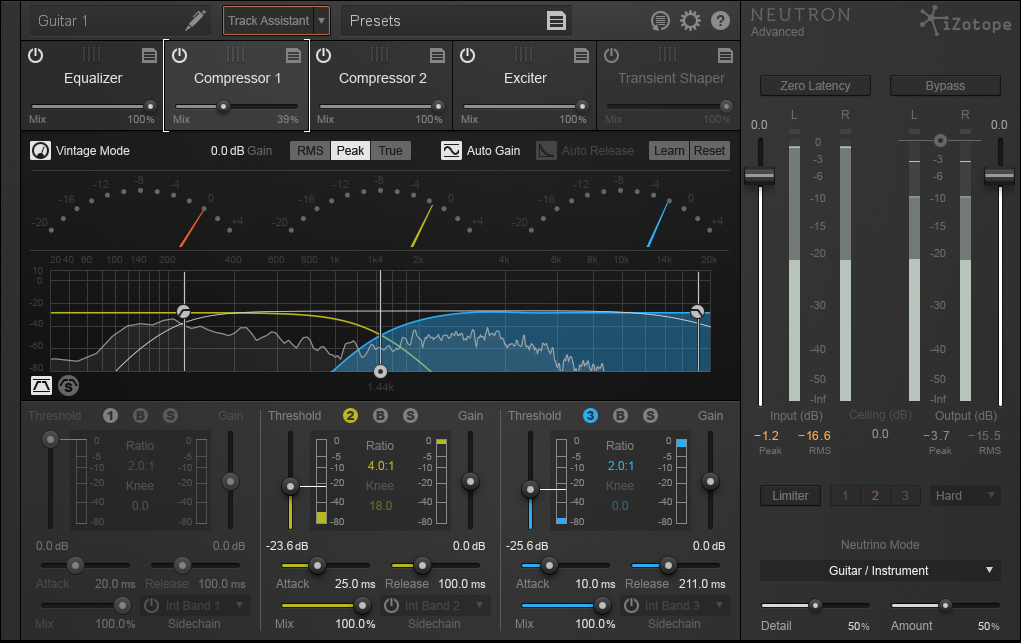Open Equalizer module preset list icon
1021x643 pixels.
(149, 55)
